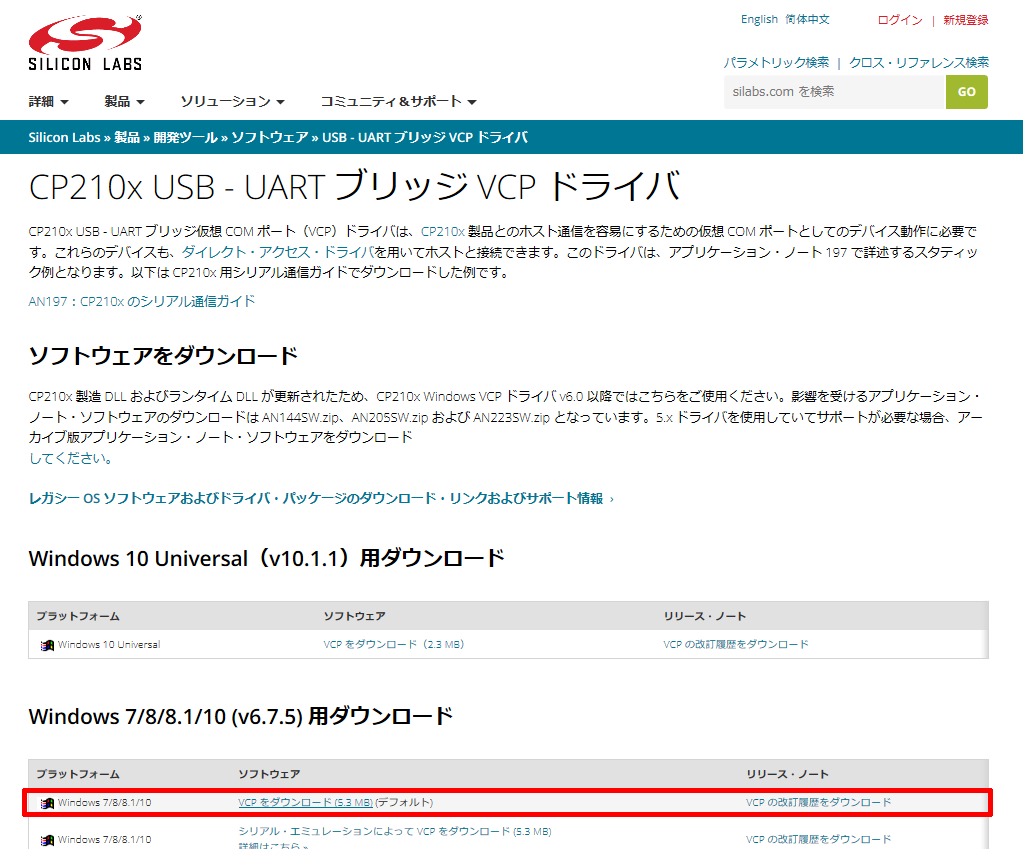Open the ダイレクト・アクセス・ドライバ link
Image resolution: width=1023 pixels, height=849 pixels.
pyautogui.click(x=278, y=252)
